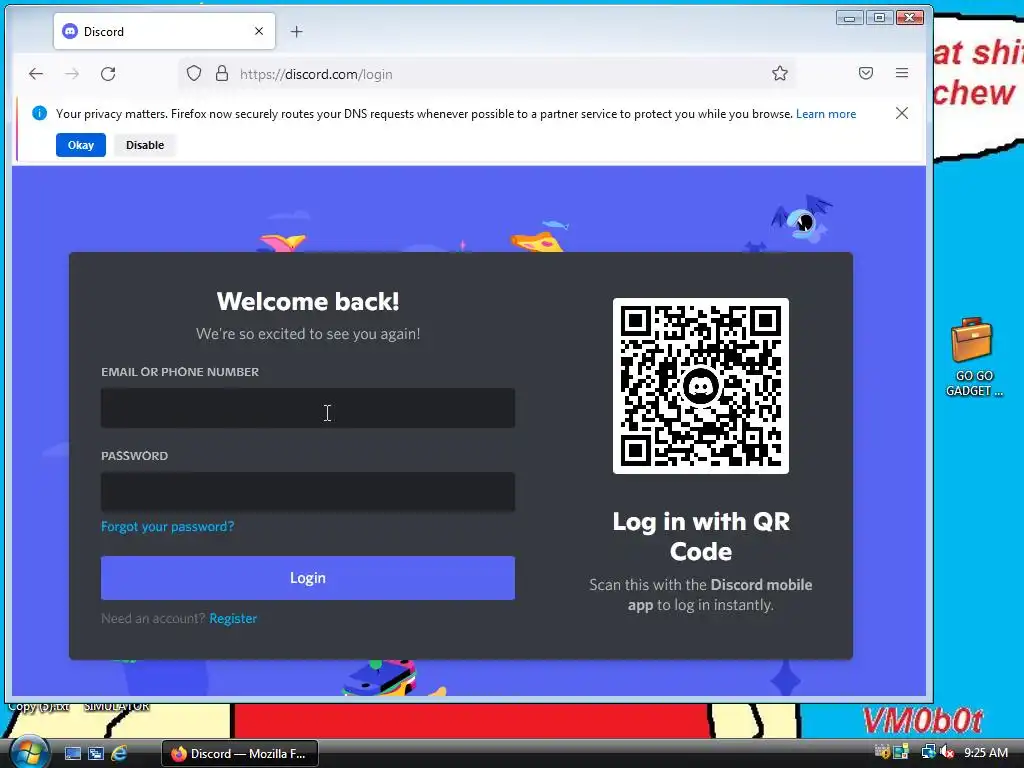
Task: Open the tracking protection shield icon
Action: tap(194, 73)
